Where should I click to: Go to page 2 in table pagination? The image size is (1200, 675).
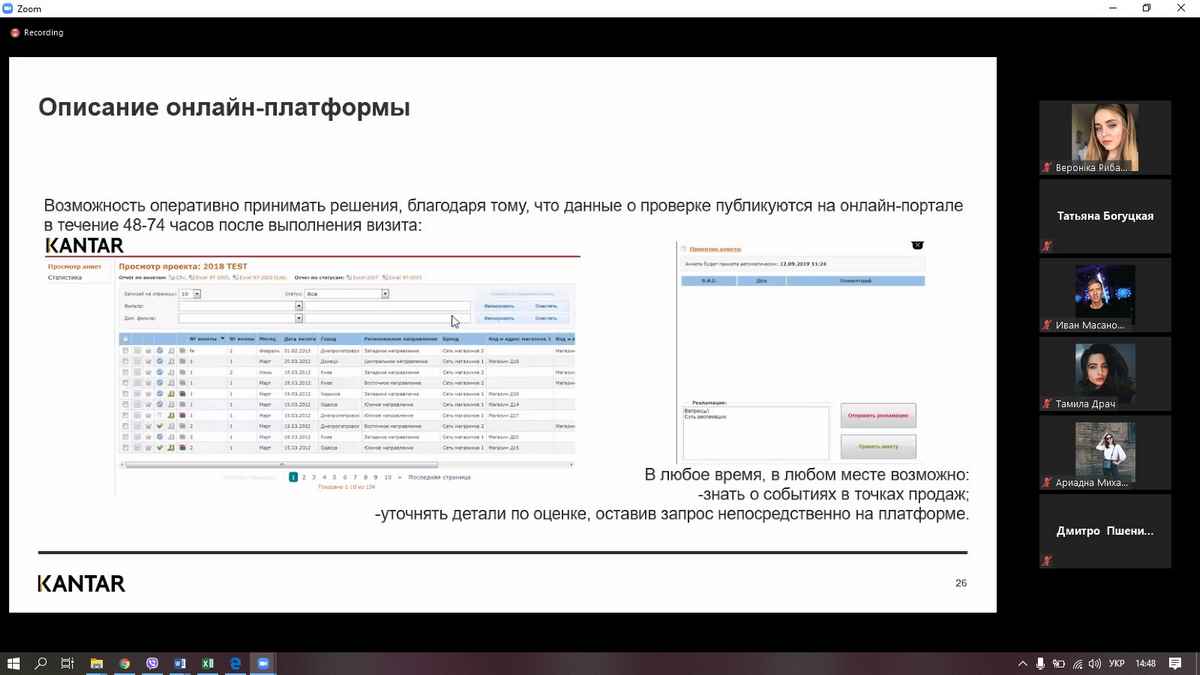click(x=303, y=478)
